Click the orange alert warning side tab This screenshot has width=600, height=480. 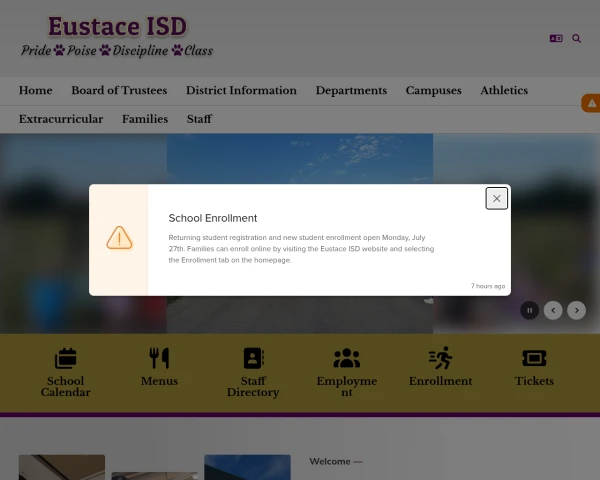(x=591, y=103)
